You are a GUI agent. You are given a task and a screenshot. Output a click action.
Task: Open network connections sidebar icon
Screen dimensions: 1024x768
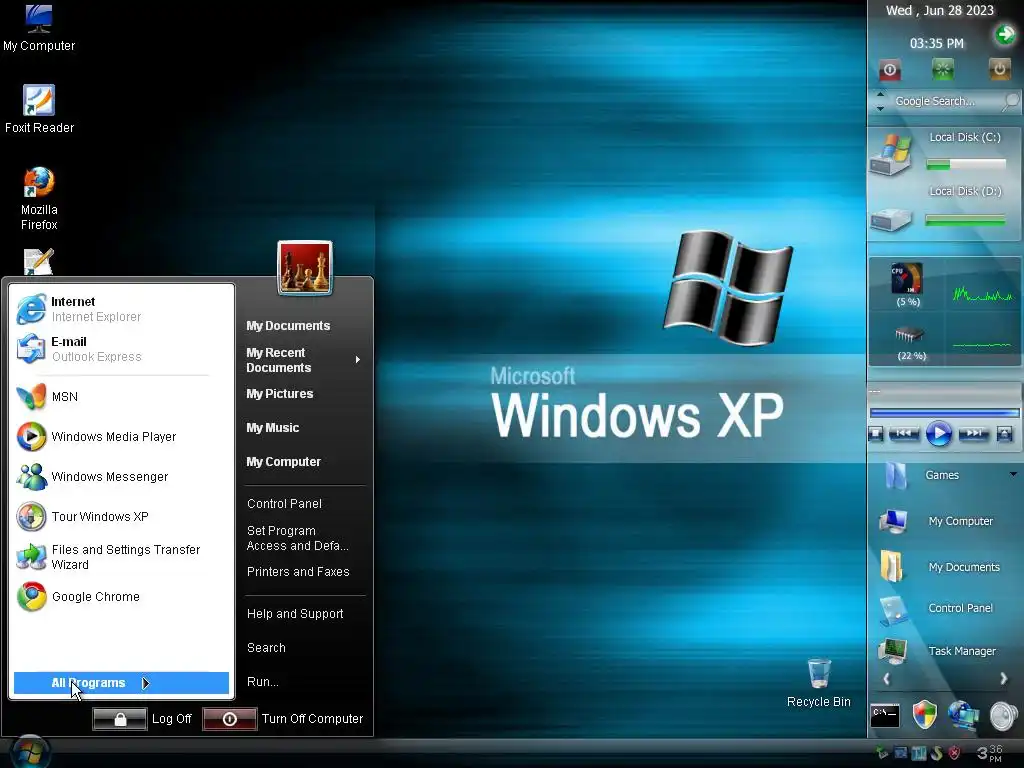pyautogui.click(x=963, y=715)
